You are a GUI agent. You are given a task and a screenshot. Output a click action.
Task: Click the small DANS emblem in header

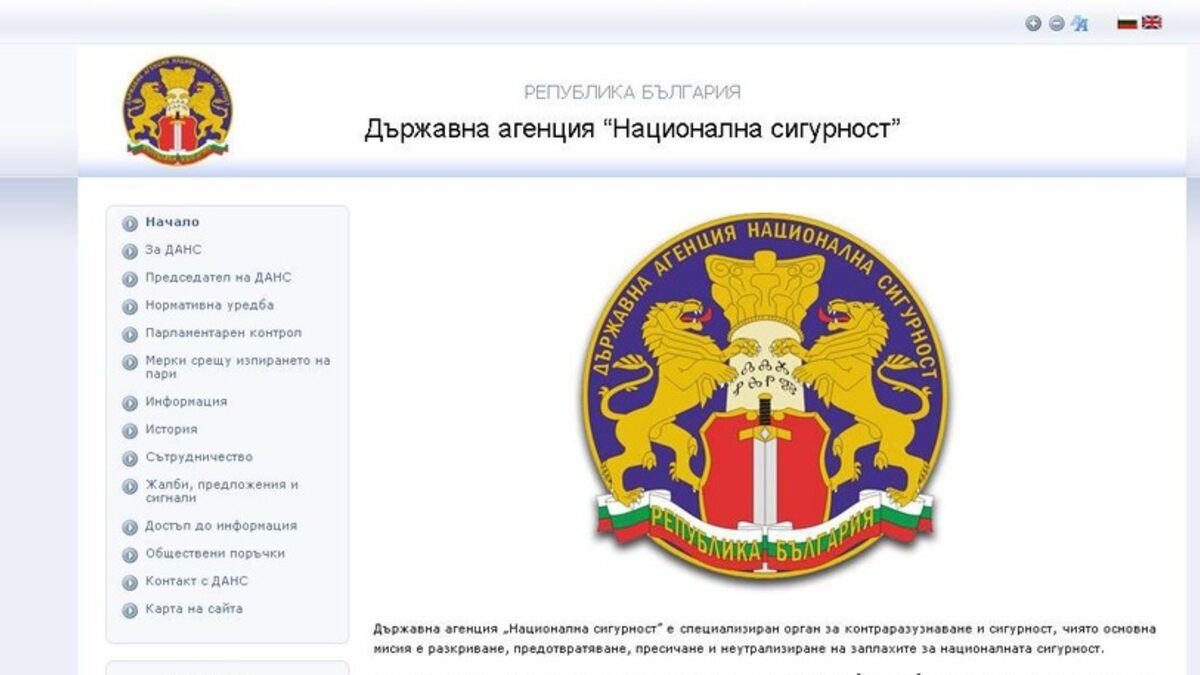(x=178, y=110)
